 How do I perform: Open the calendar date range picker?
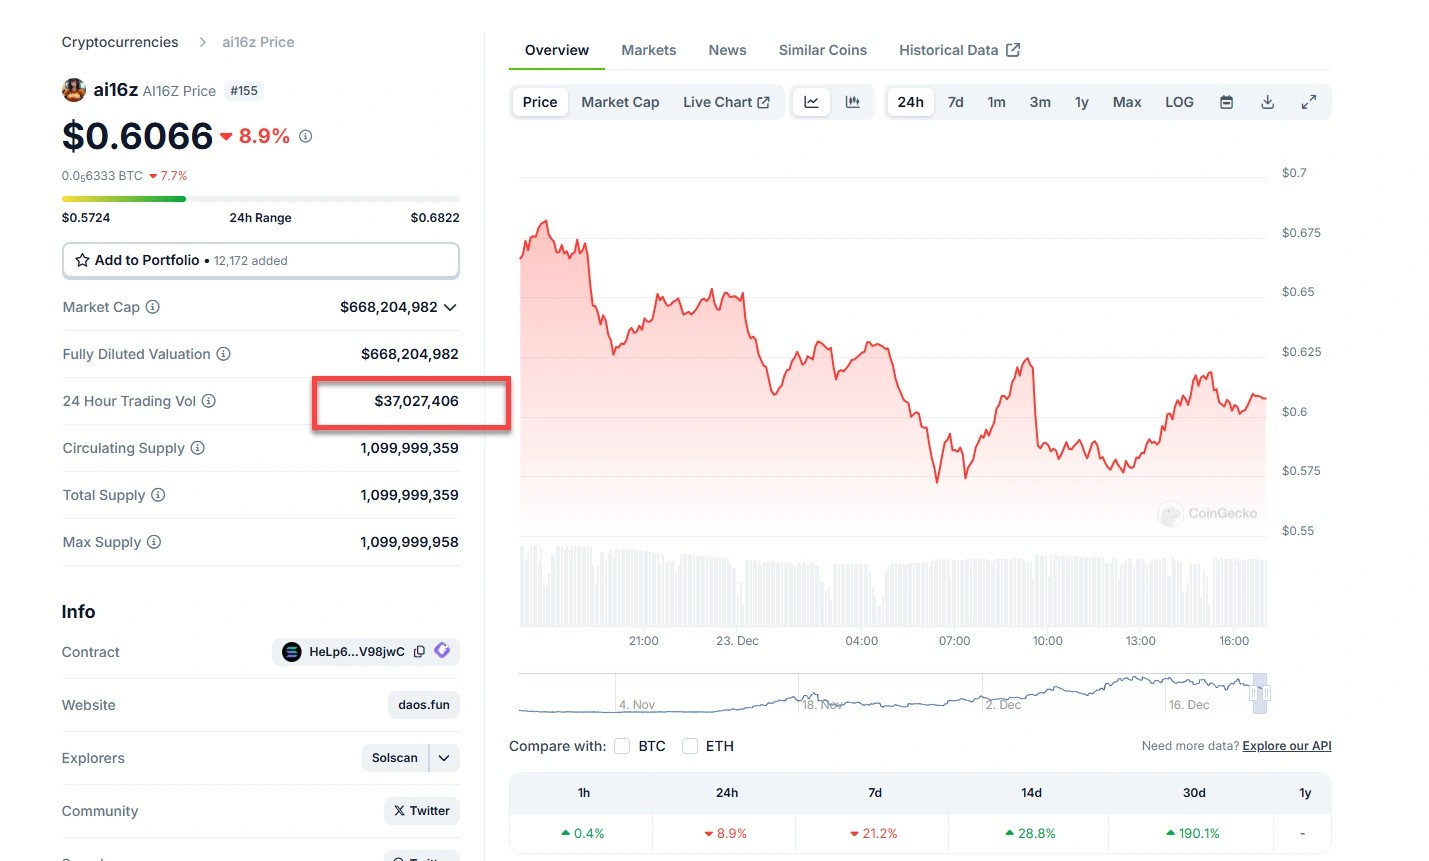(1226, 102)
